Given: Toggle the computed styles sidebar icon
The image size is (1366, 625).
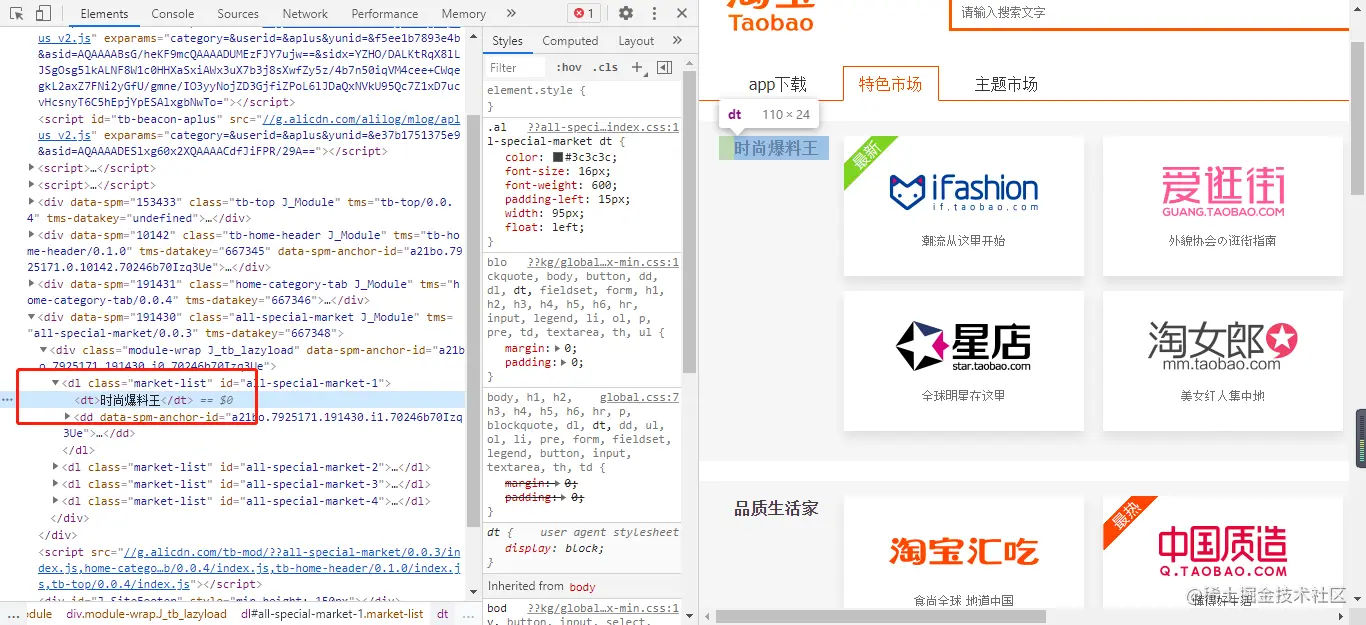Looking at the screenshot, I should pyautogui.click(x=664, y=67).
